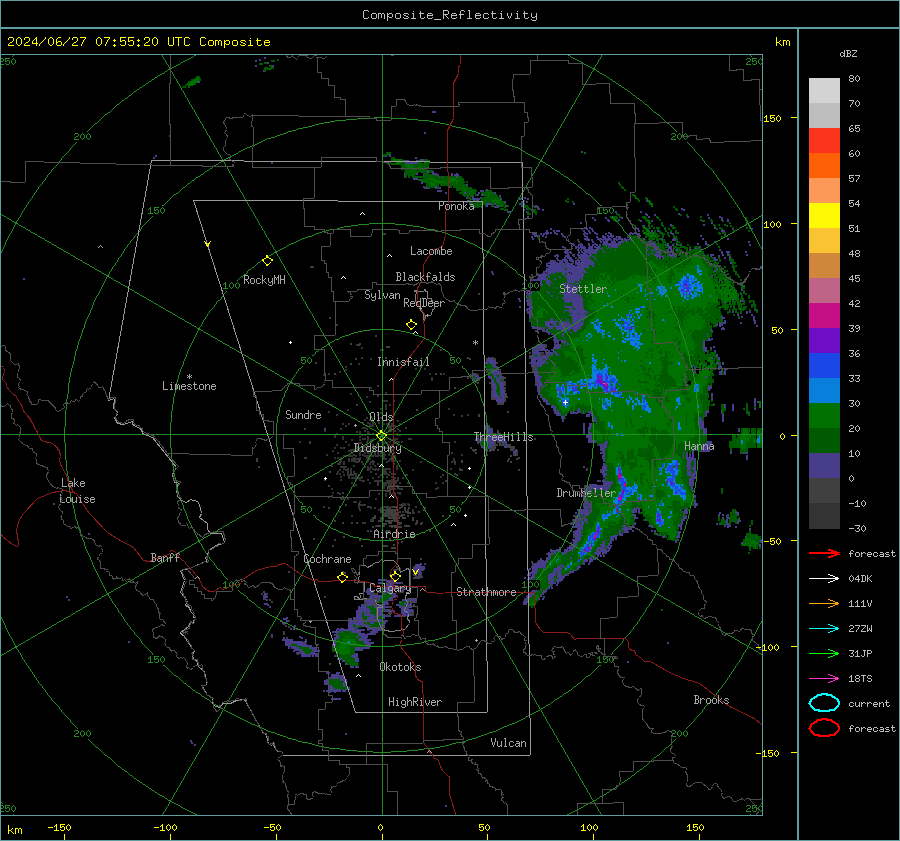Click the Sylvan label
900x841 pixels.
click(x=382, y=295)
